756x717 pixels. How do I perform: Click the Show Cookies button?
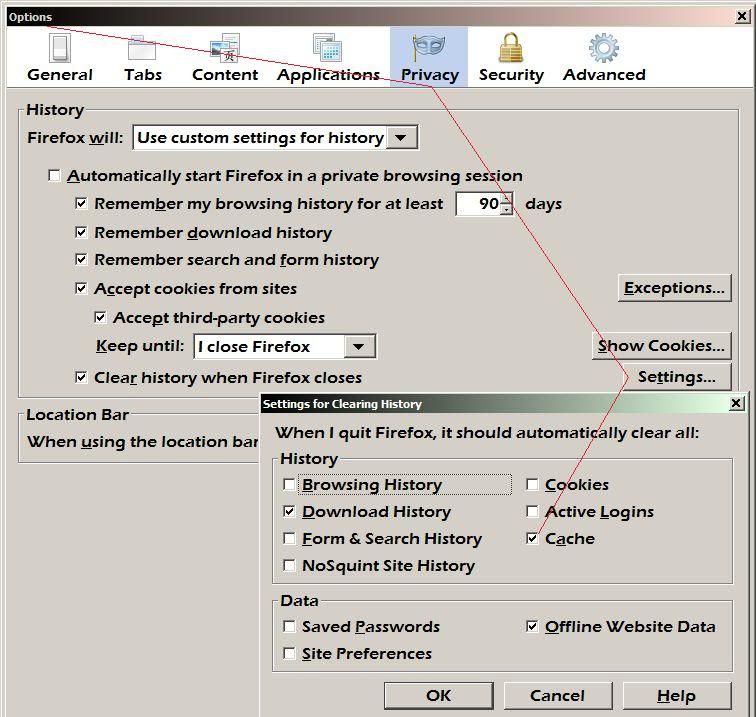662,345
